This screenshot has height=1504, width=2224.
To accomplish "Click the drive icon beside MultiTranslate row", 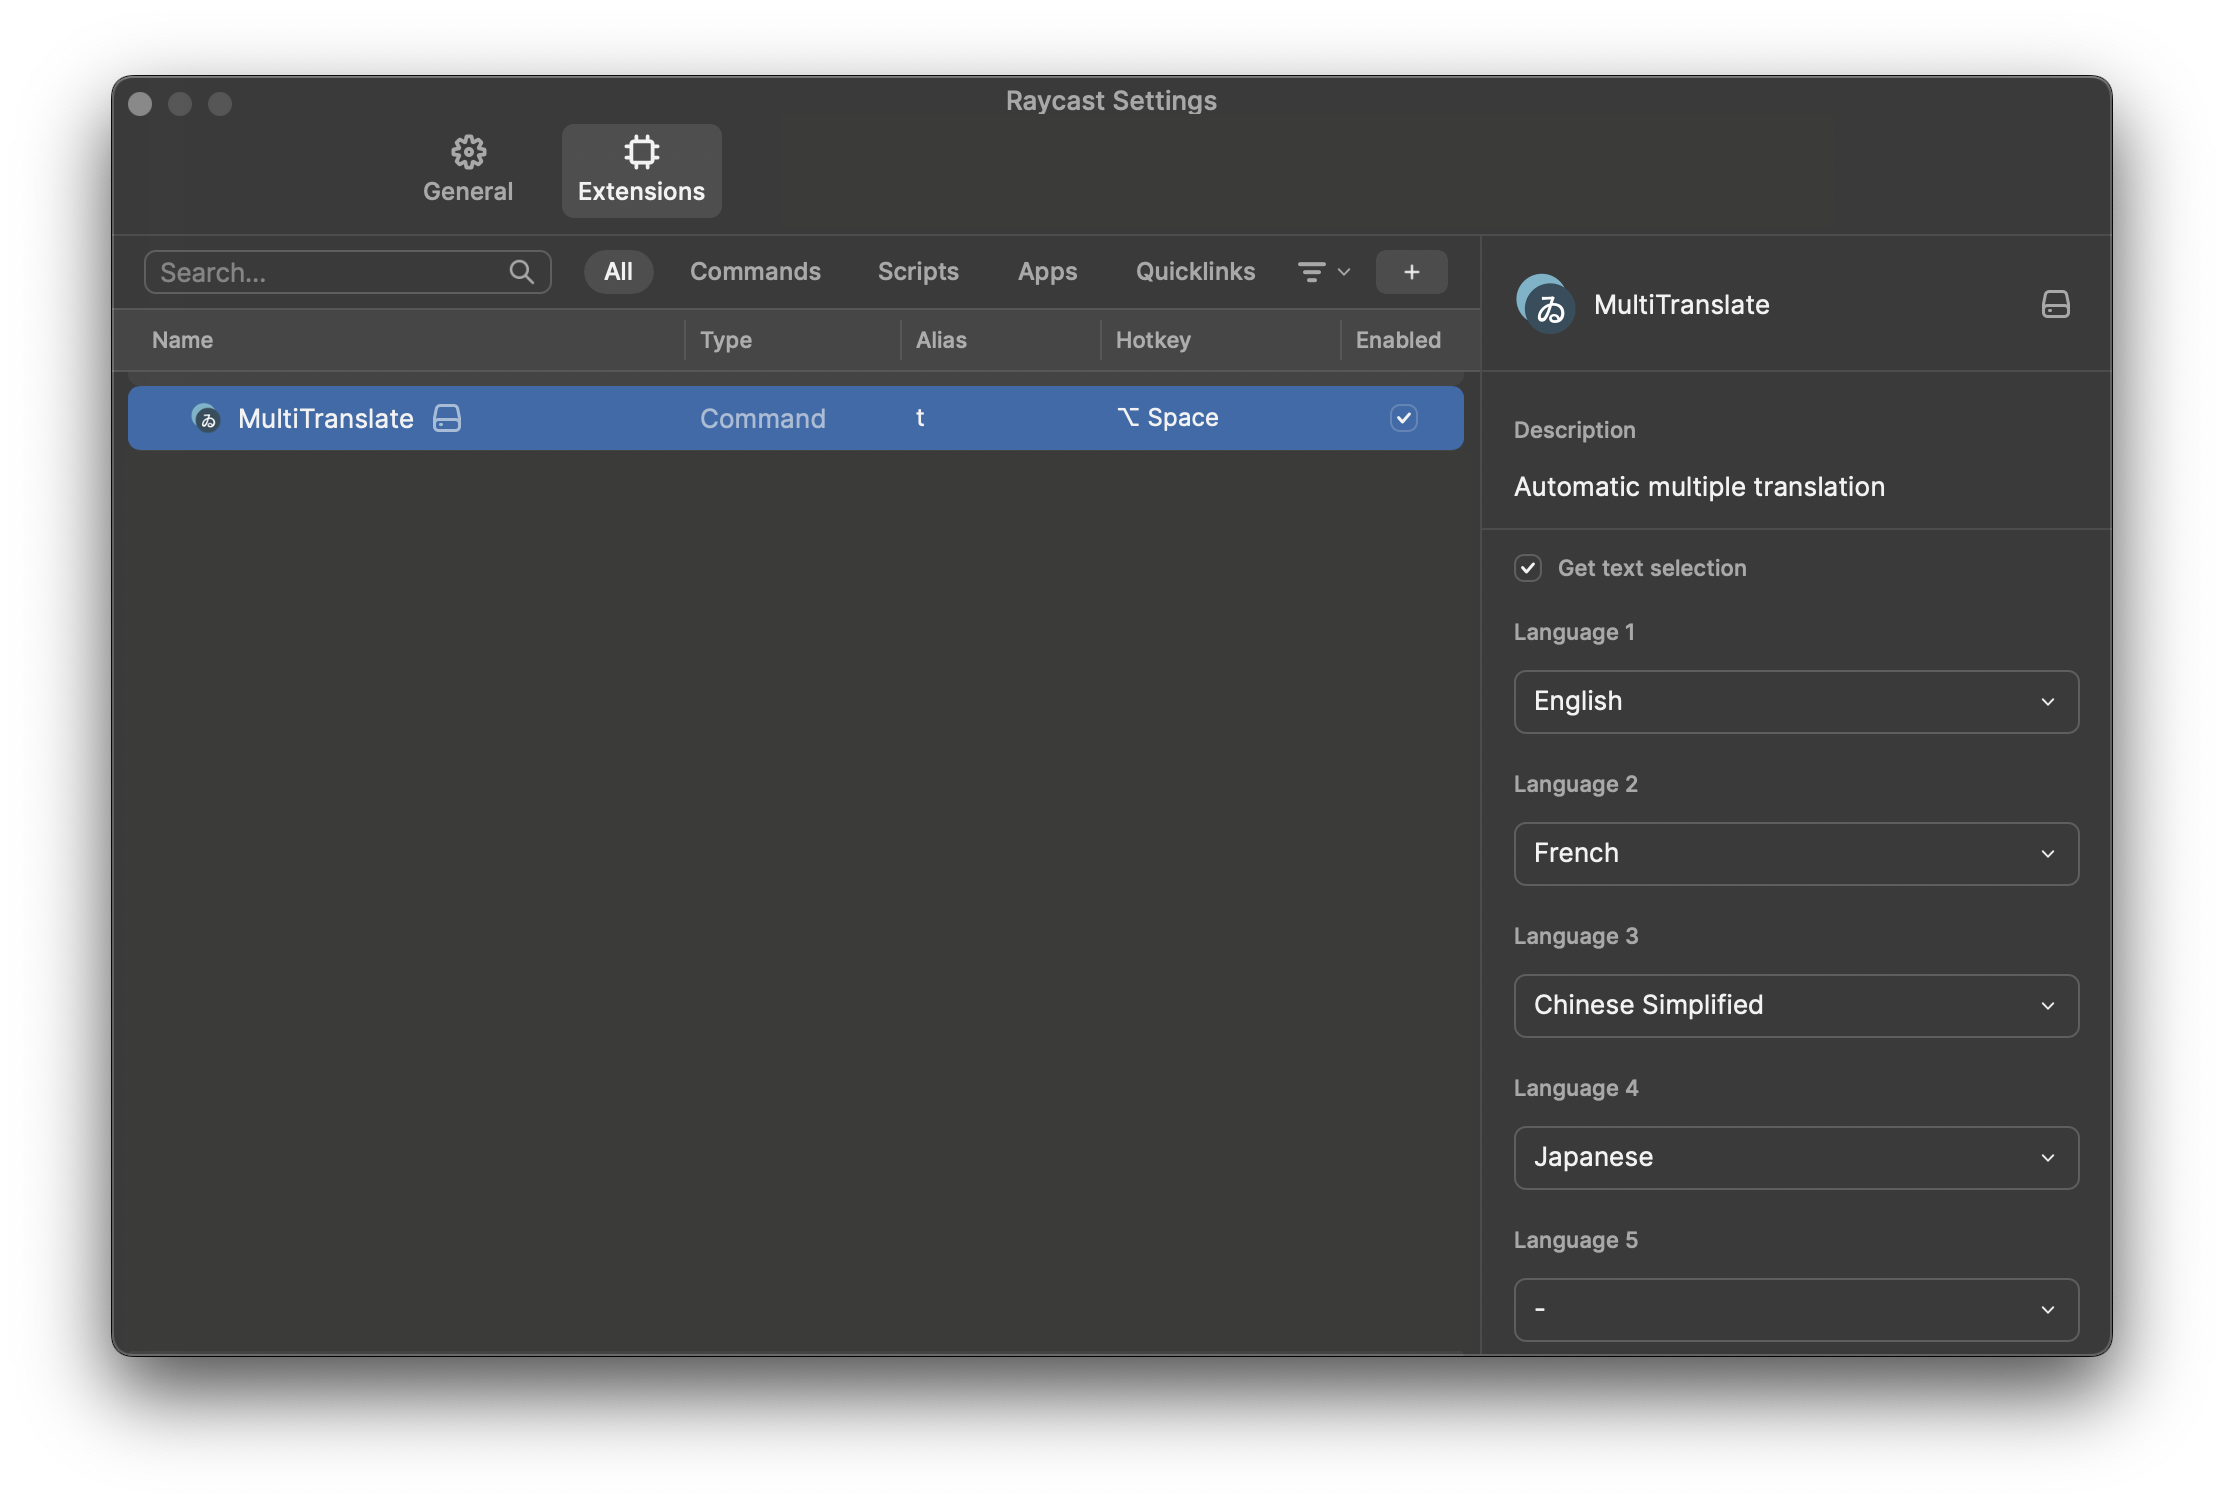I will [447, 418].
